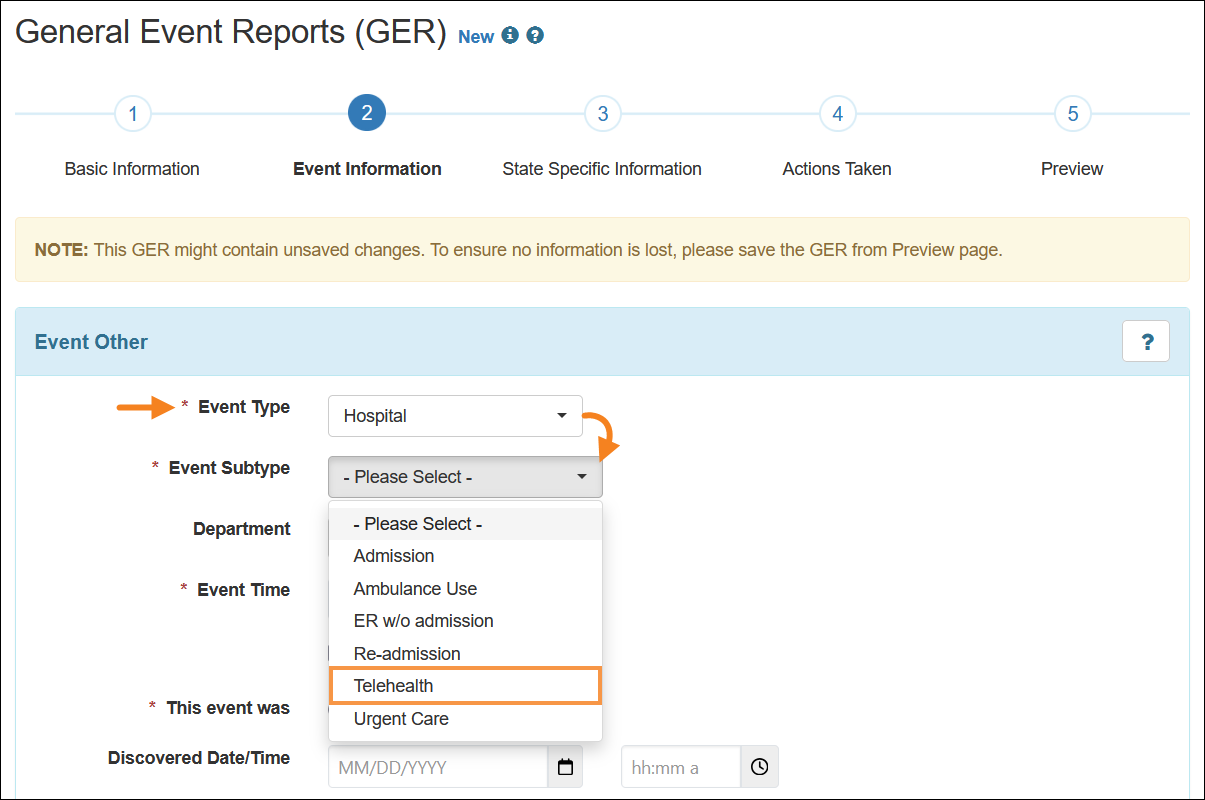This screenshot has height=800, width=1205.
Task: Click the Actions Taken step label
Action: coord(837,169)
